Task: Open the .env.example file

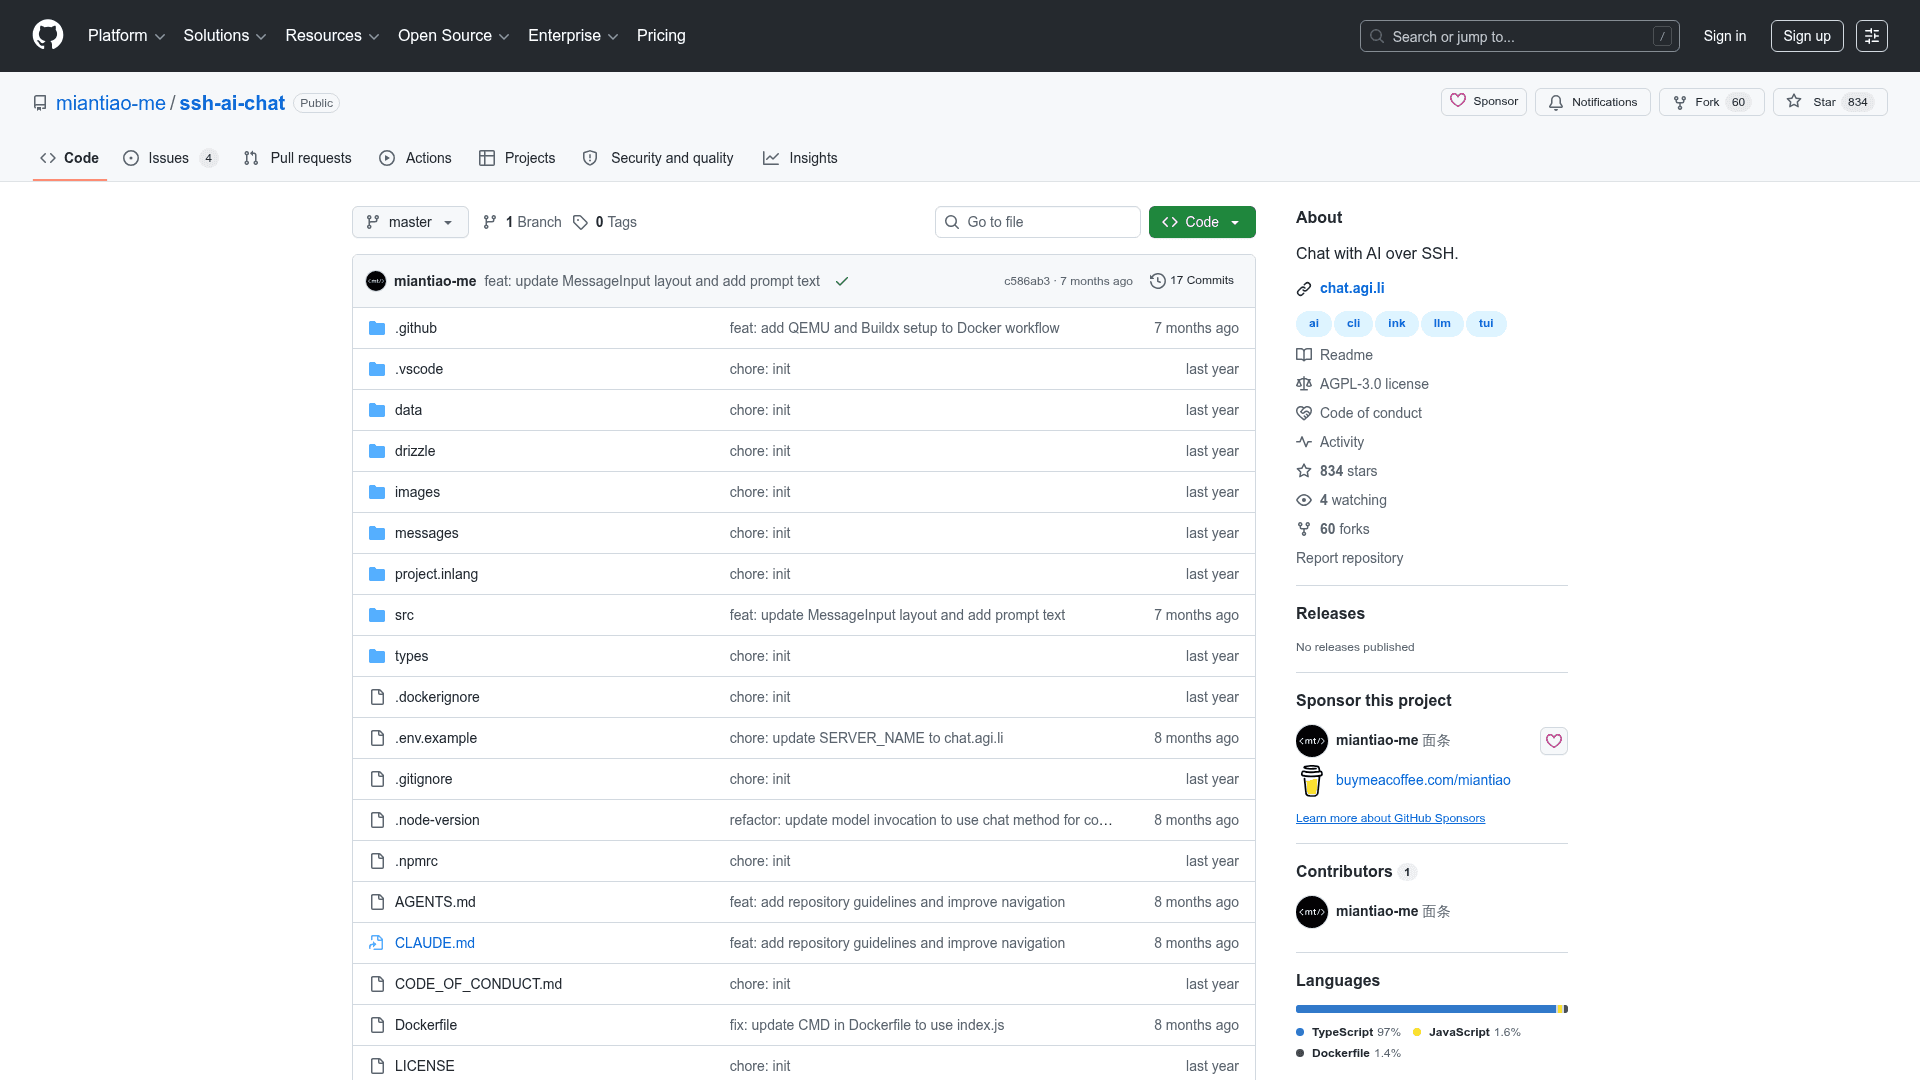Action: click(436, 738)
